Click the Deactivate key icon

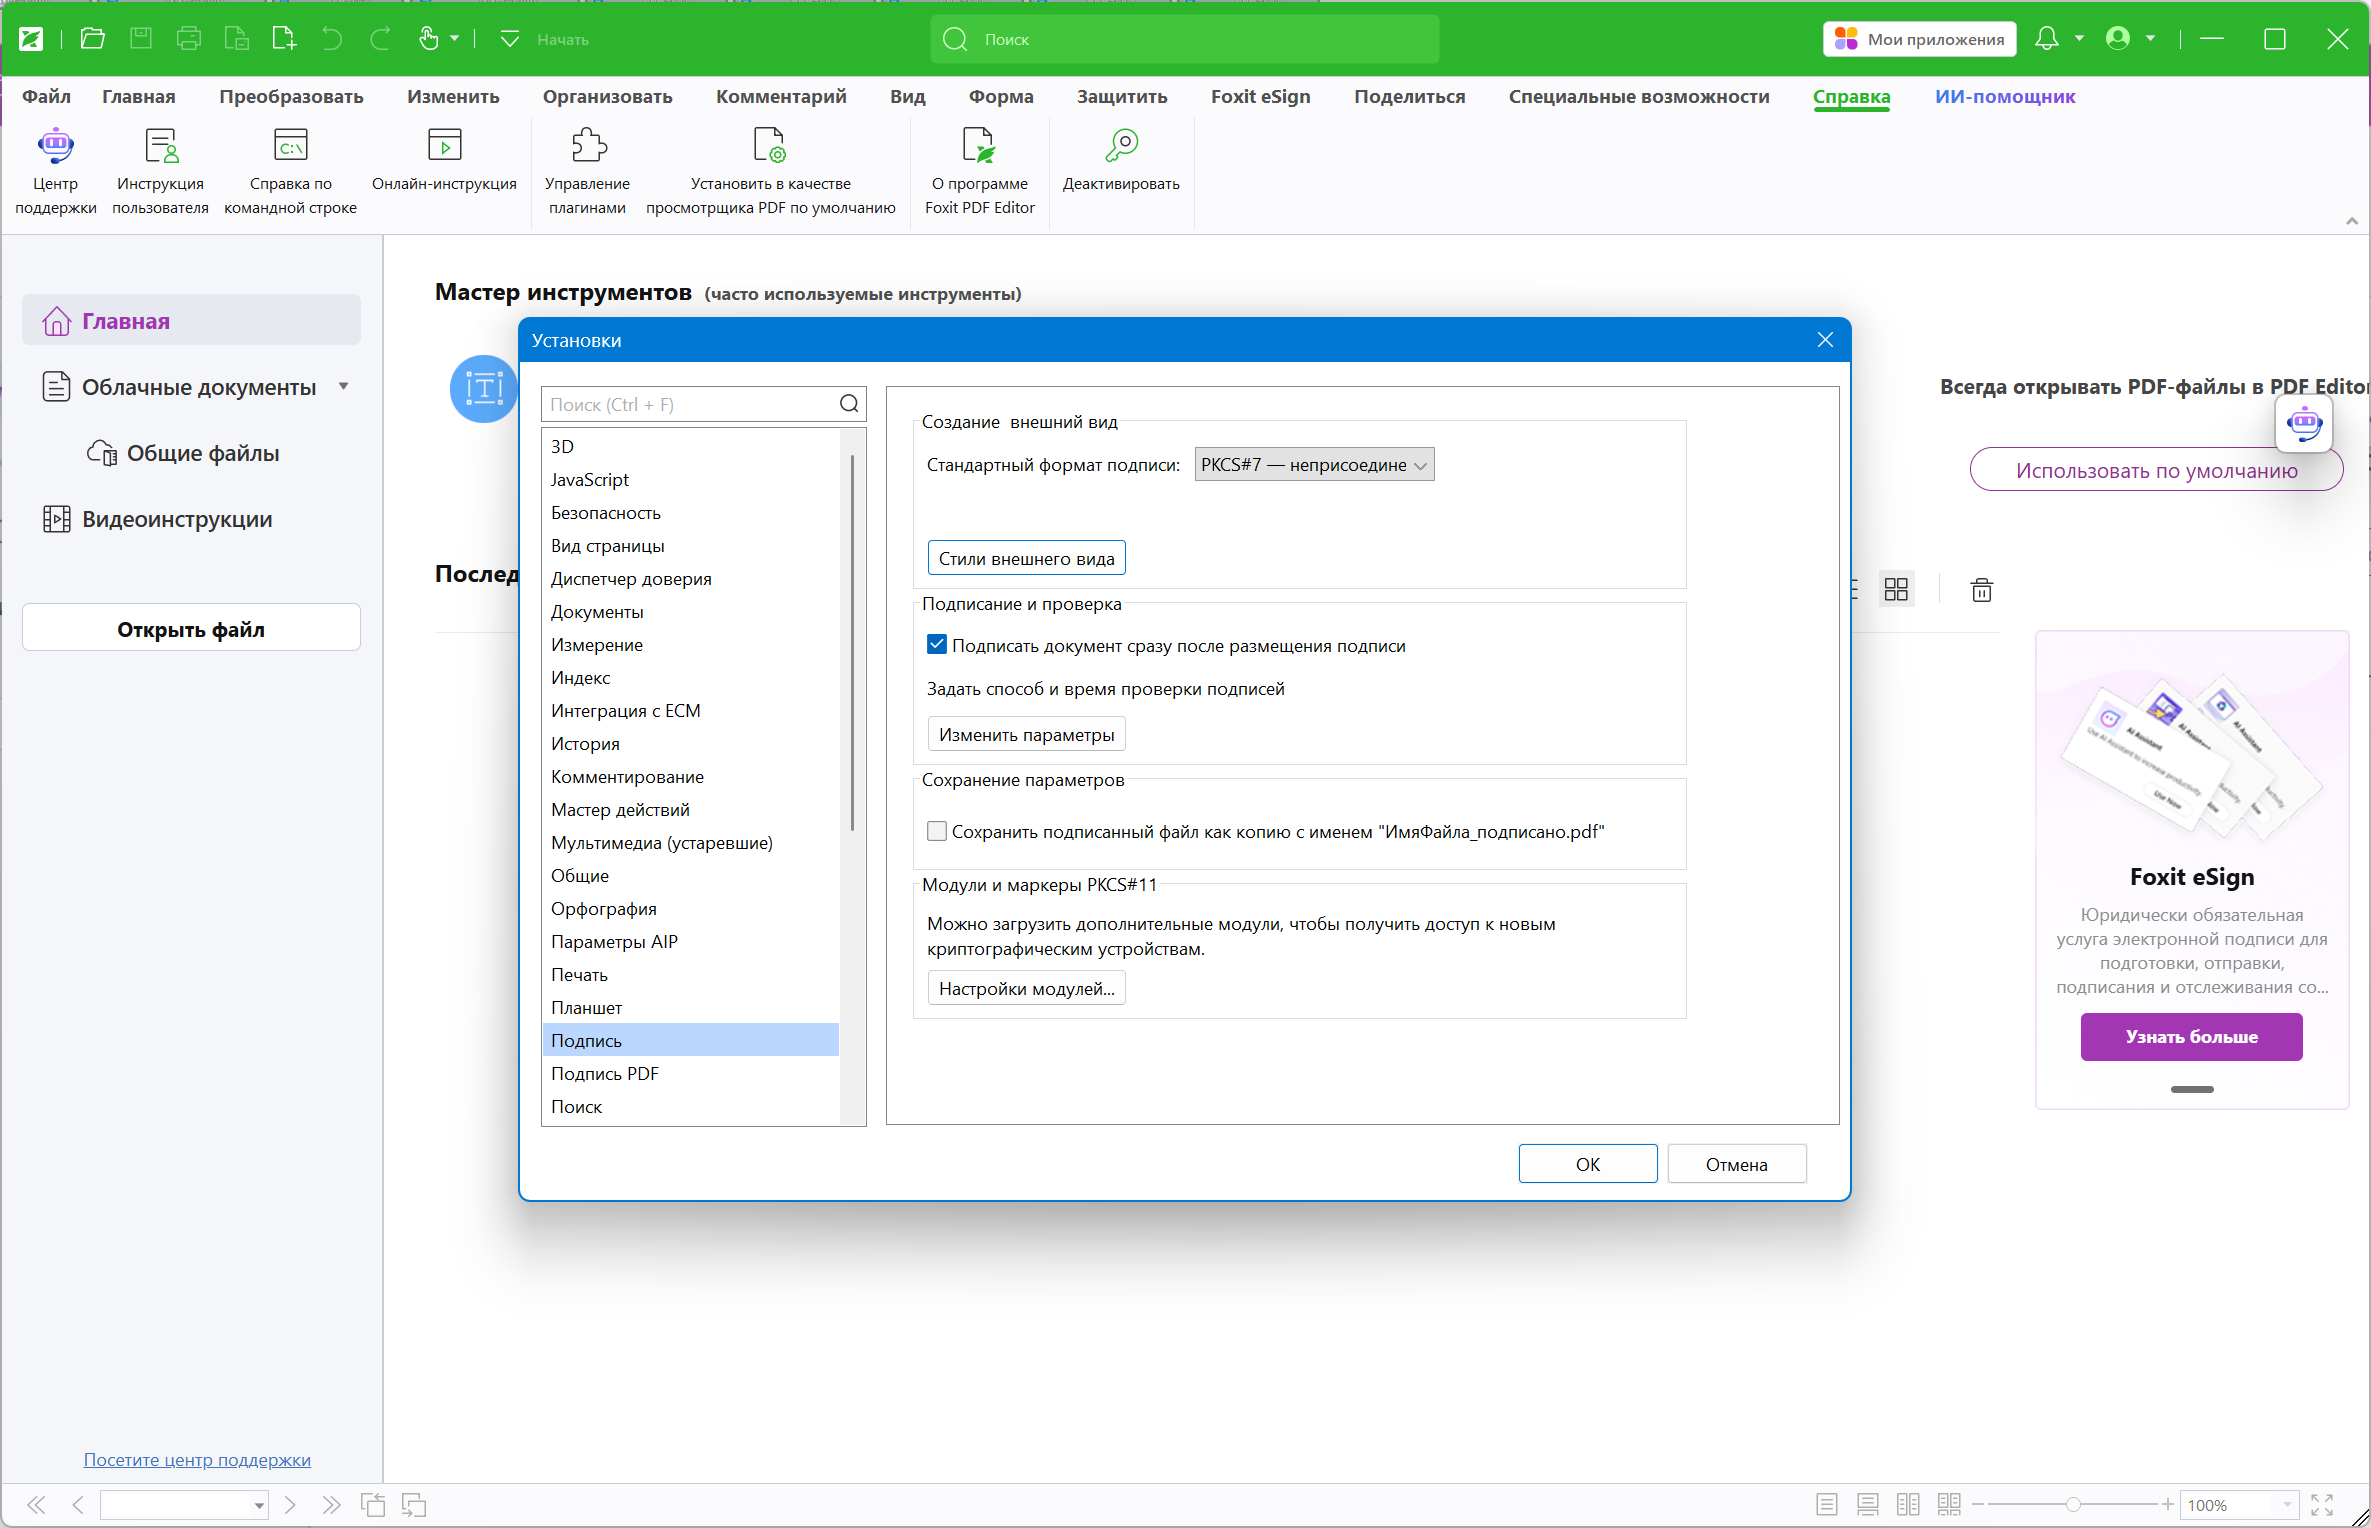click(1121, 147)
